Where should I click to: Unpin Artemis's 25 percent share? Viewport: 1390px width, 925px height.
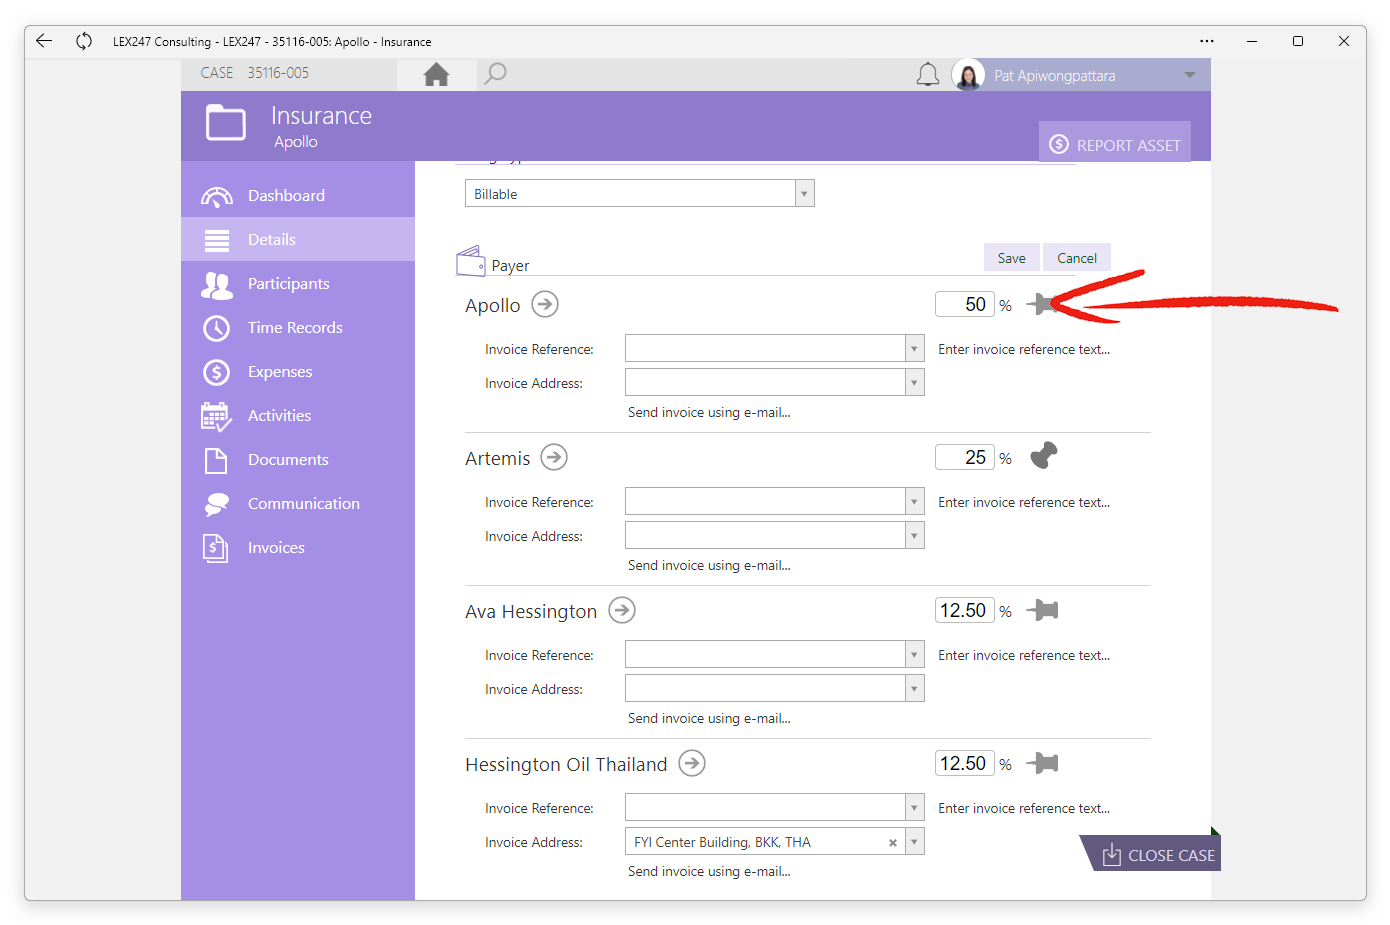pos(1044,456)
